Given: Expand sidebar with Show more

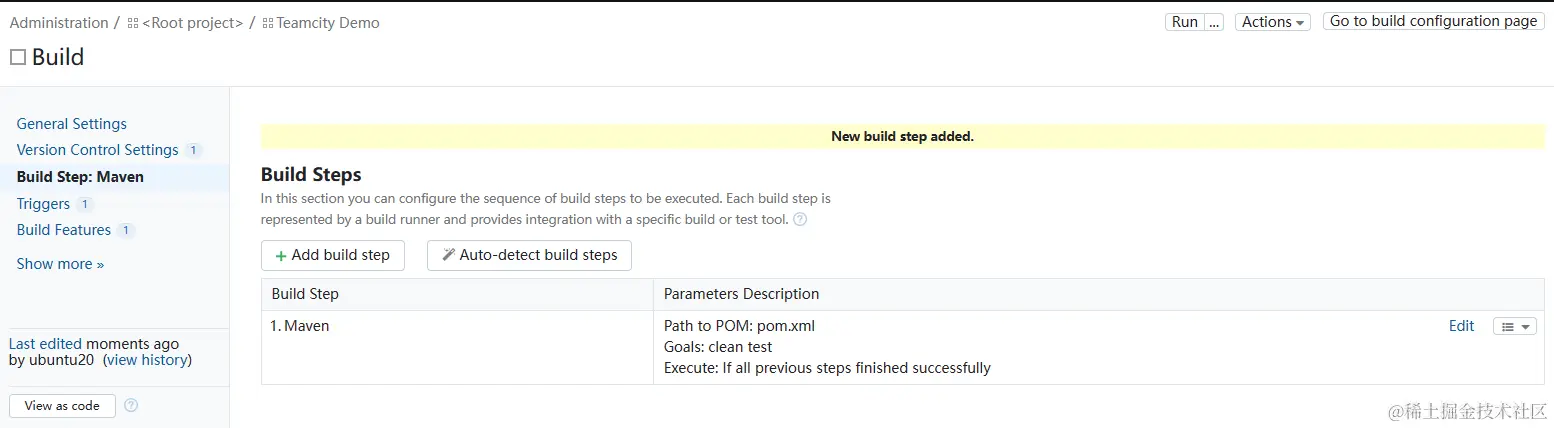Looking at the screenshot, I should pos(60,264).
